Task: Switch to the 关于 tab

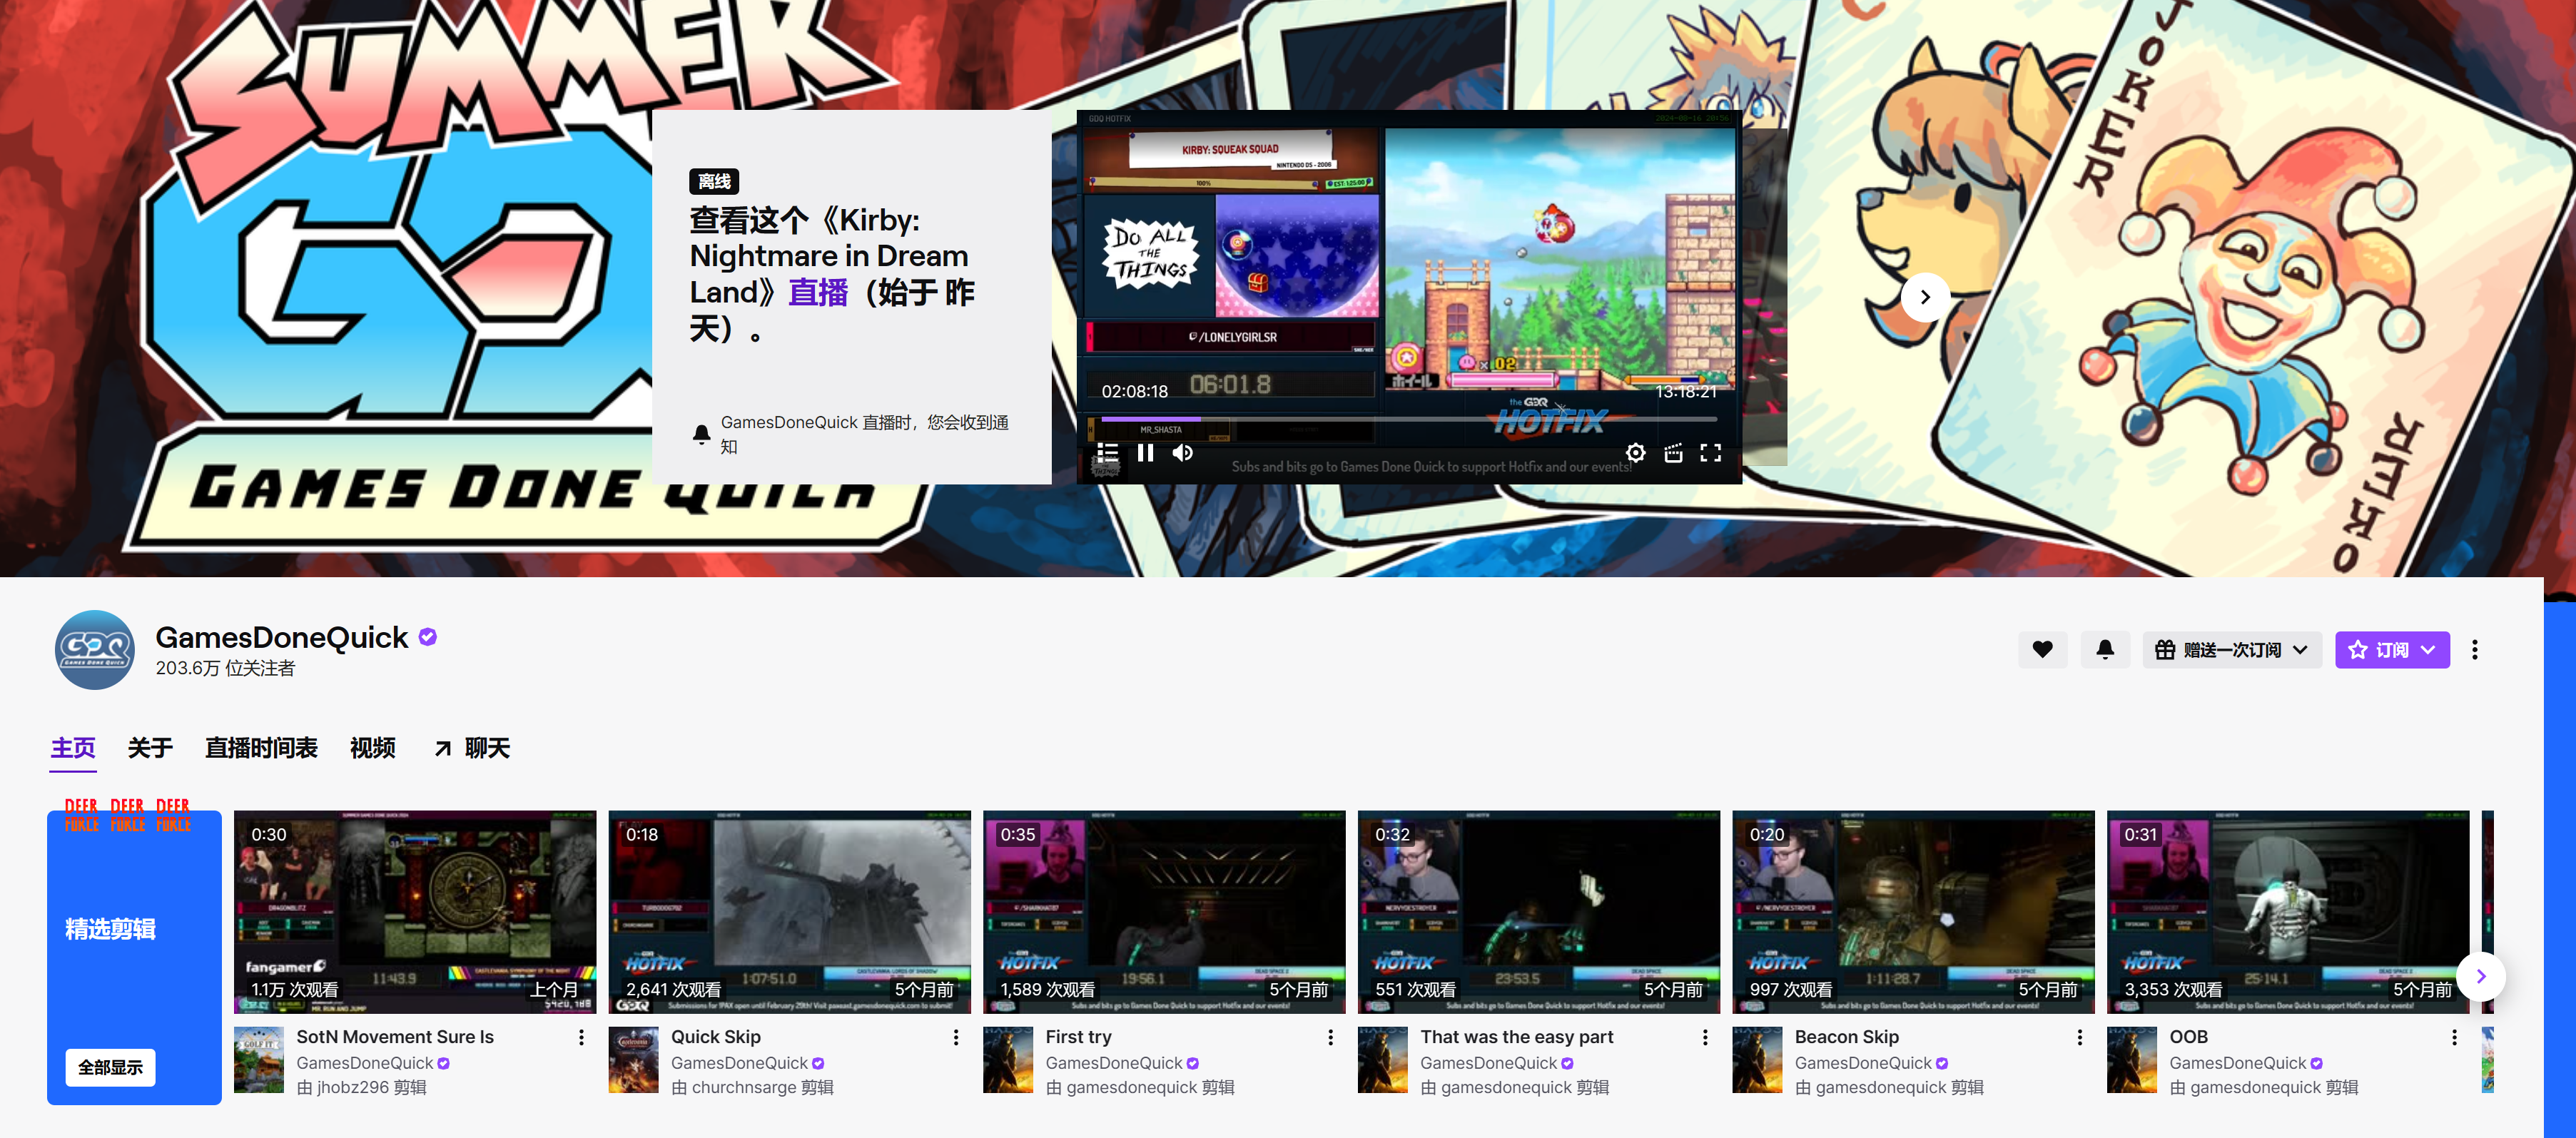Action: 150,748
